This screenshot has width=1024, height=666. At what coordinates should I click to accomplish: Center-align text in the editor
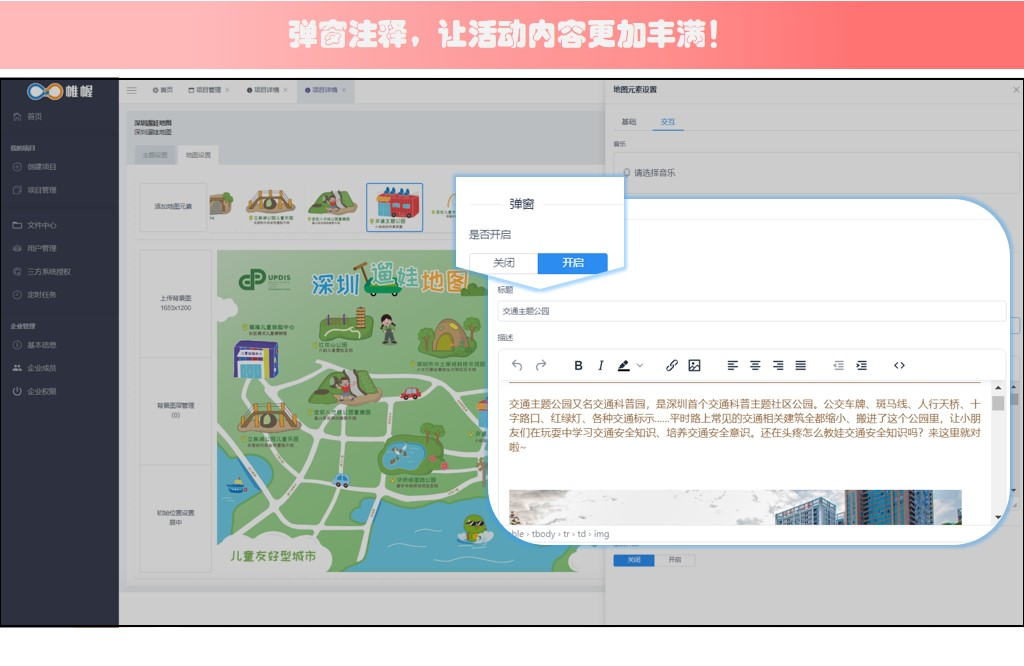pos(755,366)
